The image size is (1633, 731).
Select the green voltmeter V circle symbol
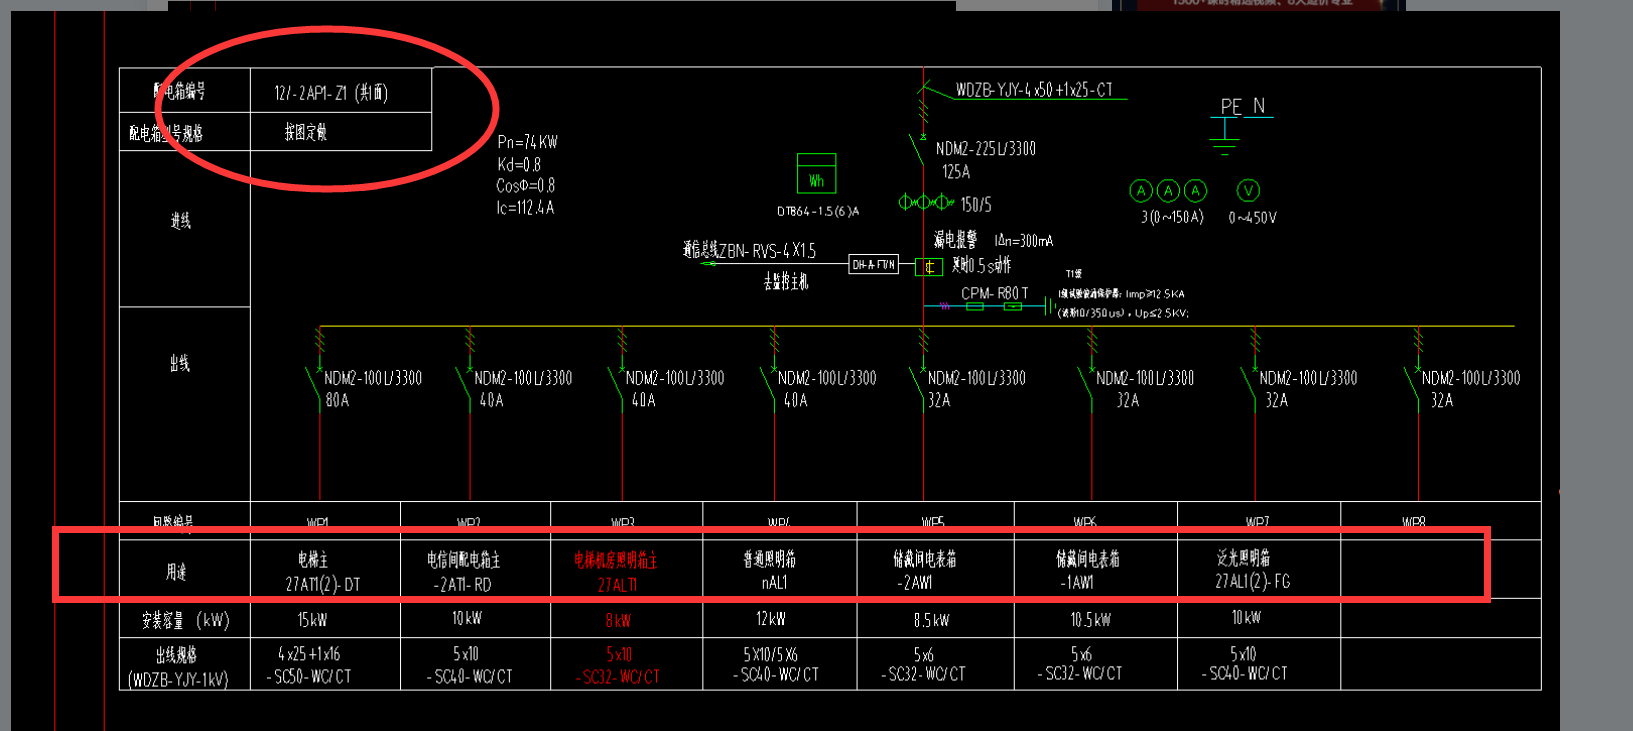1248,190
